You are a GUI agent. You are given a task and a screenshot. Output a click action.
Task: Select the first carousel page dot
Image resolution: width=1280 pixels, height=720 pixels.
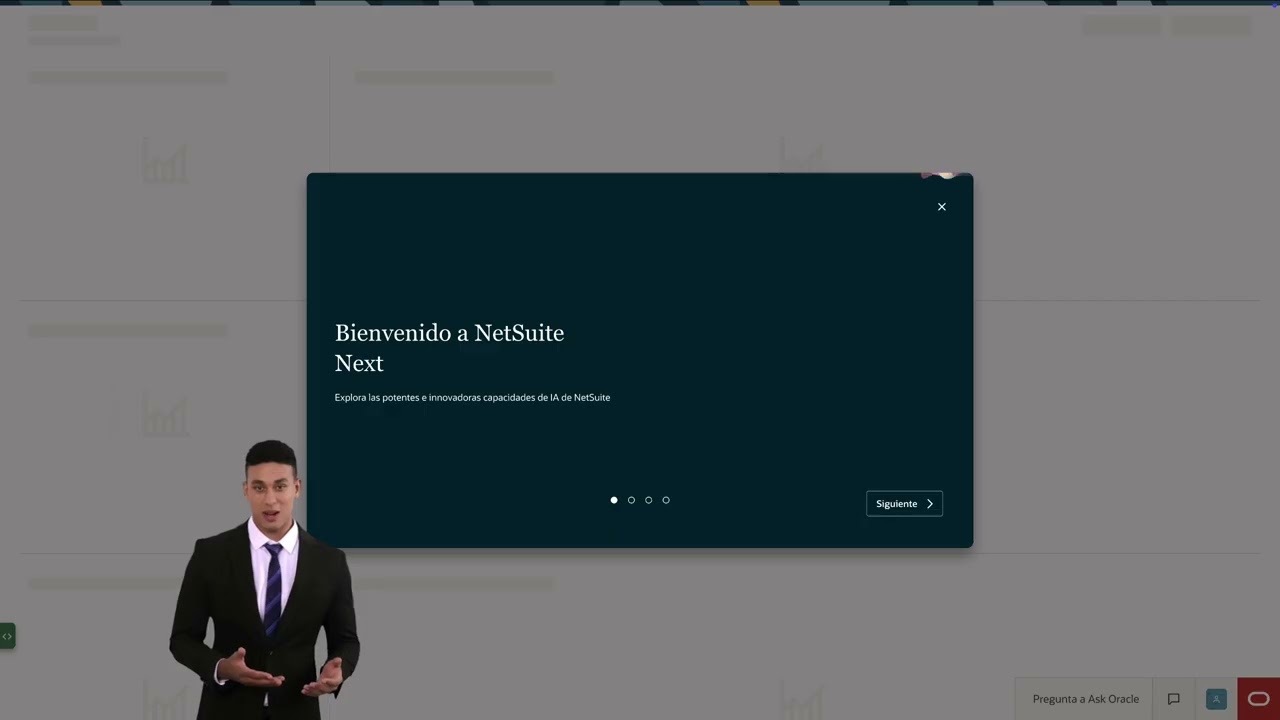click(614, 500)
